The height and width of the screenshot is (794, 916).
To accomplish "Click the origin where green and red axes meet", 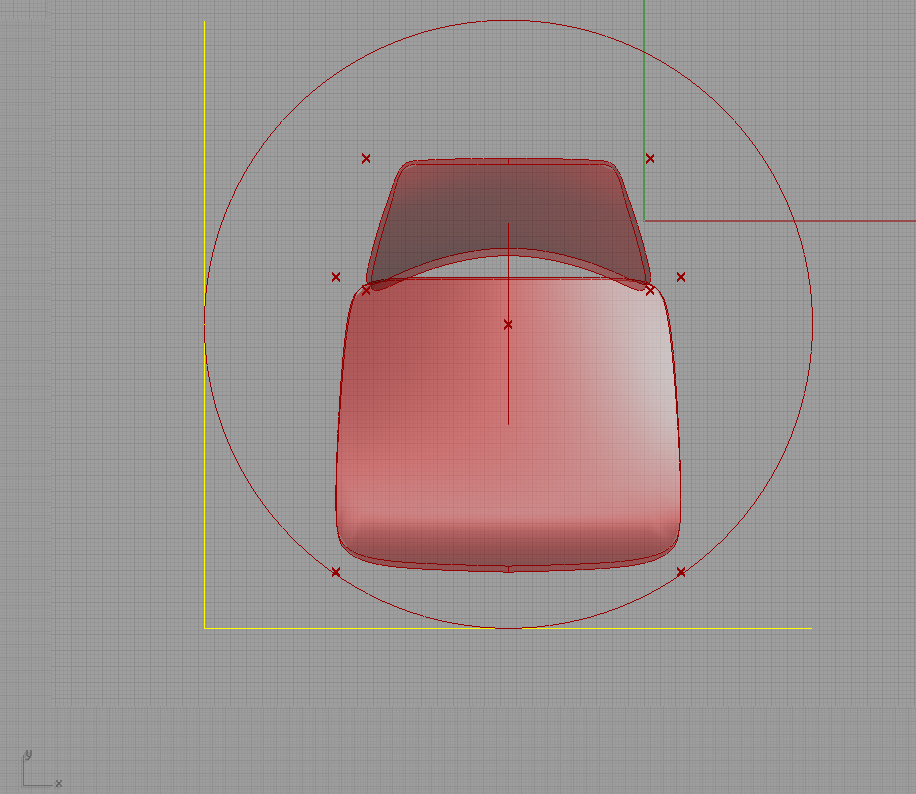I will 645,220.
